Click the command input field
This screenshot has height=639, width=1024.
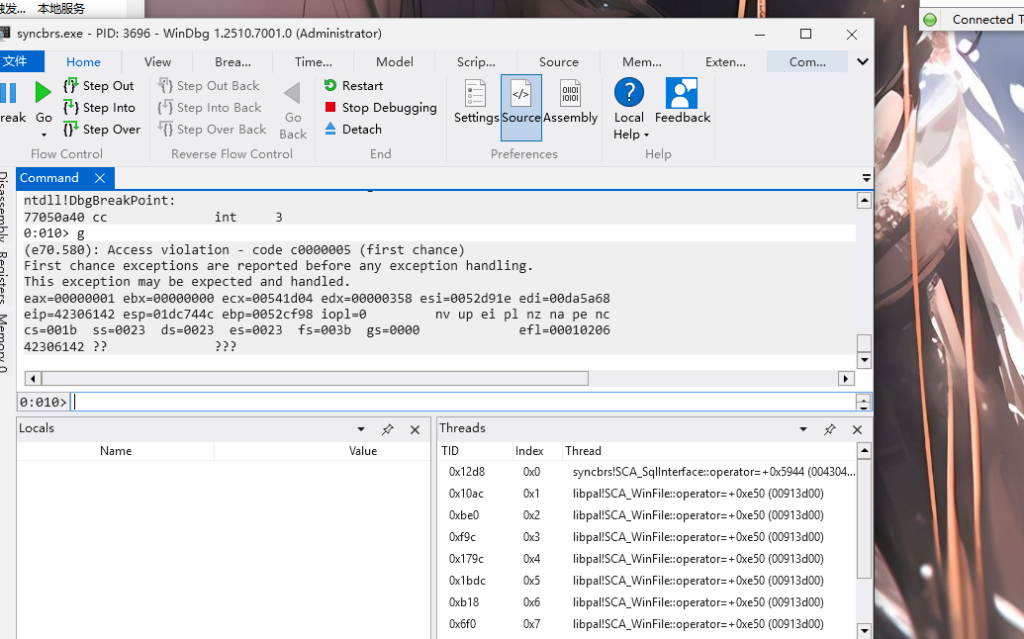click(460, 402)
